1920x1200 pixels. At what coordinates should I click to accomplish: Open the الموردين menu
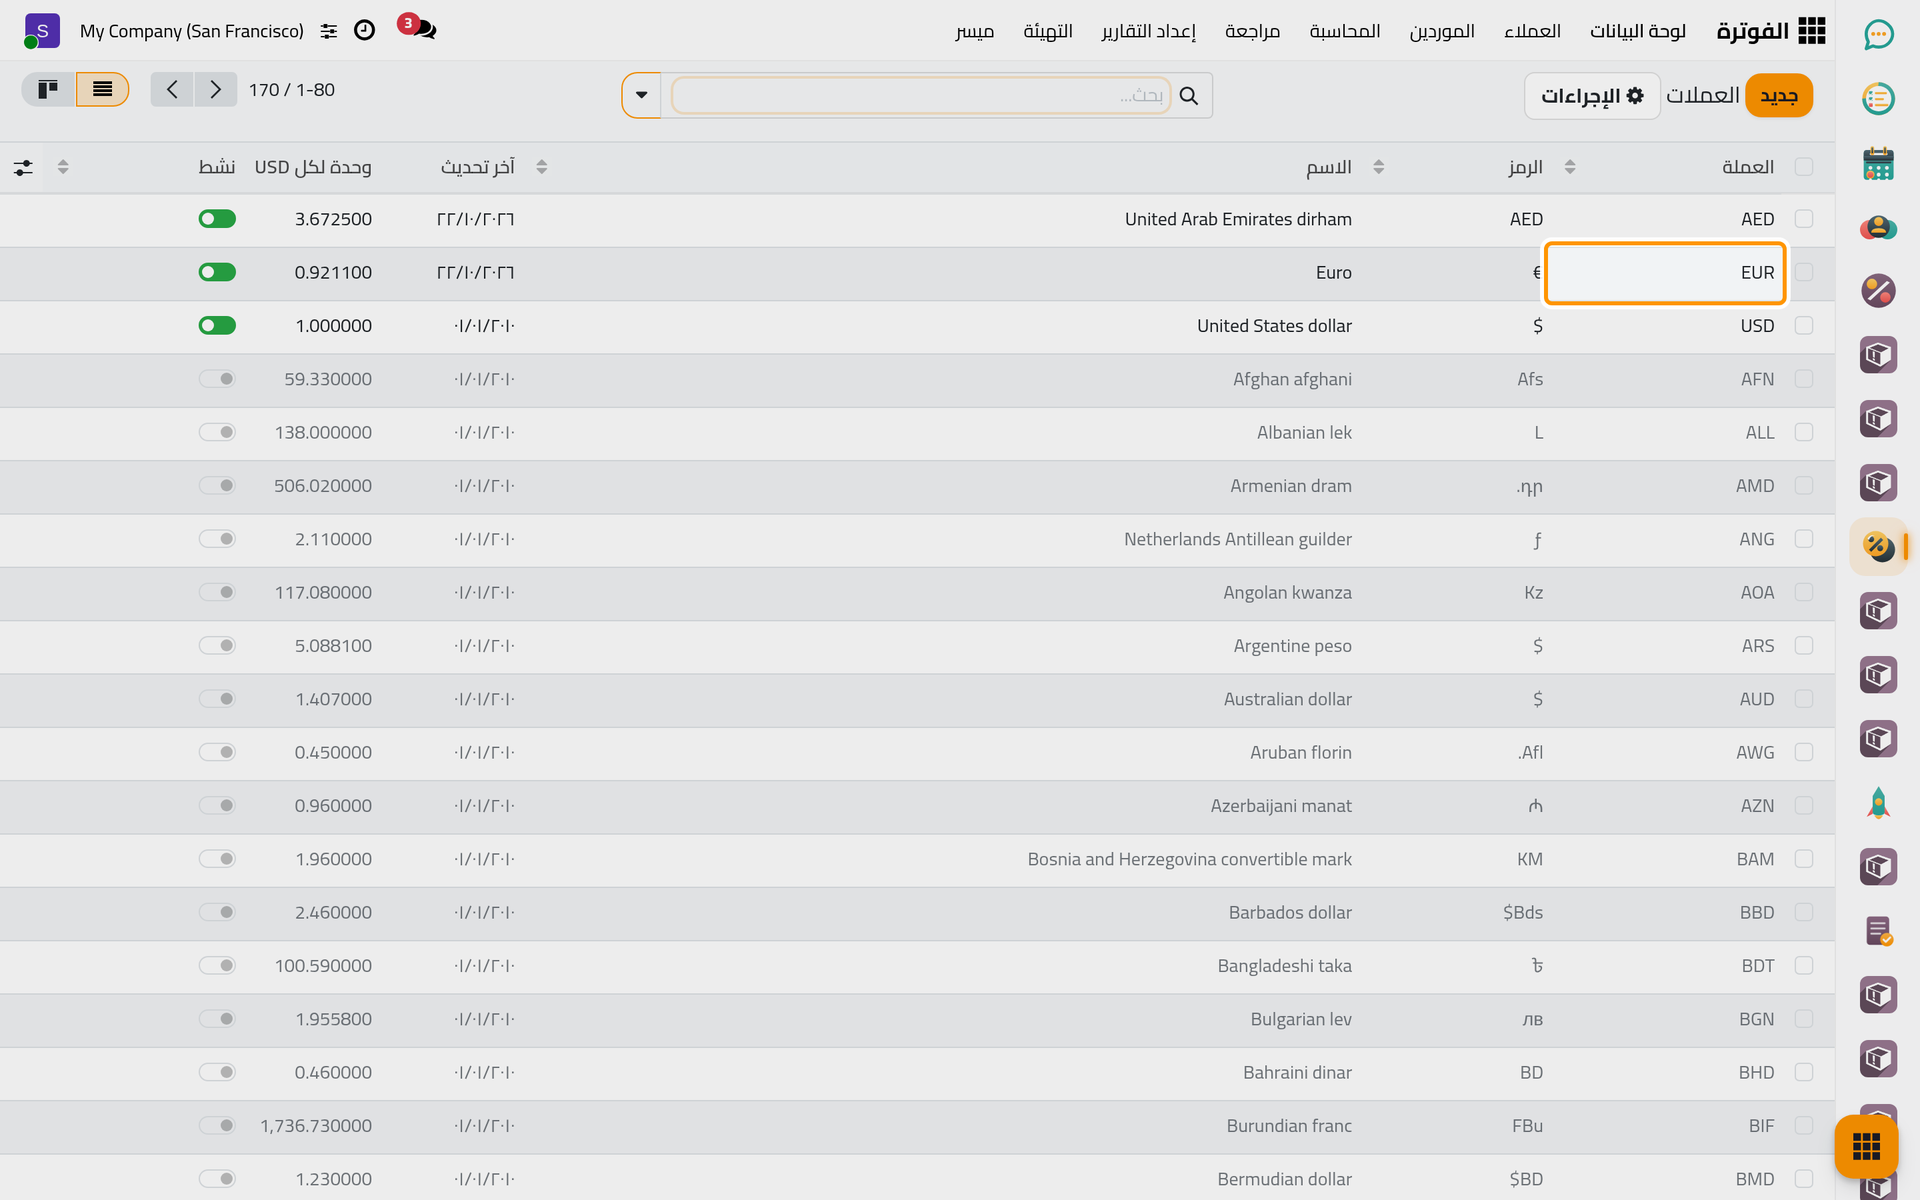1442,31
